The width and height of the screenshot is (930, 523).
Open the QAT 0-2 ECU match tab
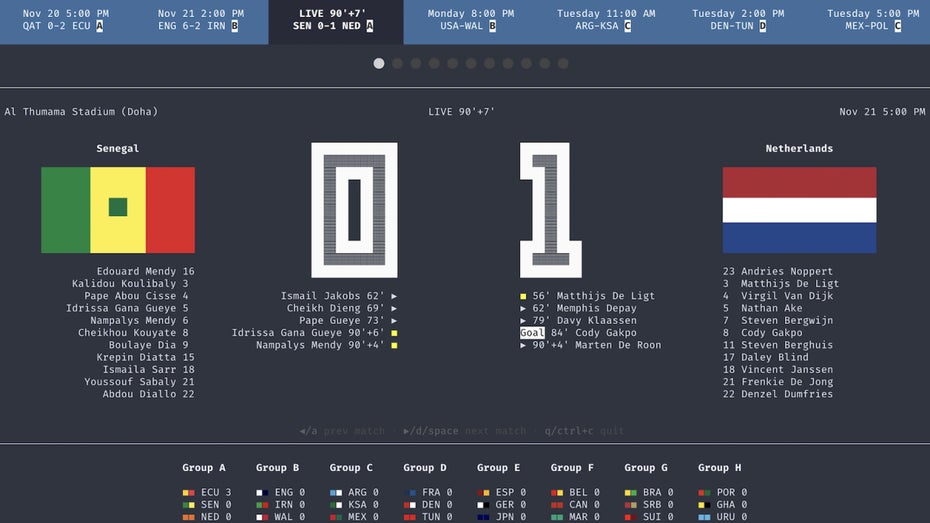pos(64,21)
